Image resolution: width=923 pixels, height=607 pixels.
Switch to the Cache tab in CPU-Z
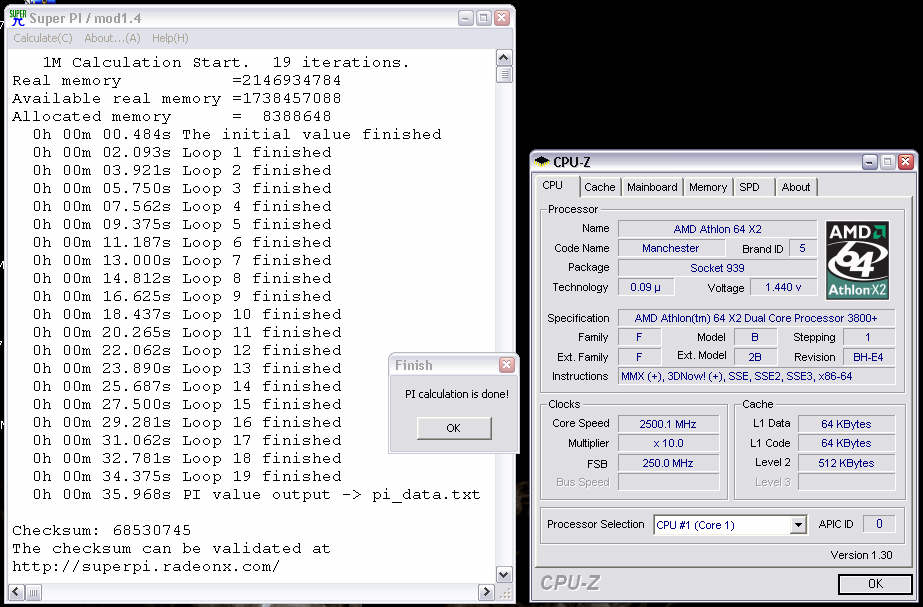coord(599,187)
